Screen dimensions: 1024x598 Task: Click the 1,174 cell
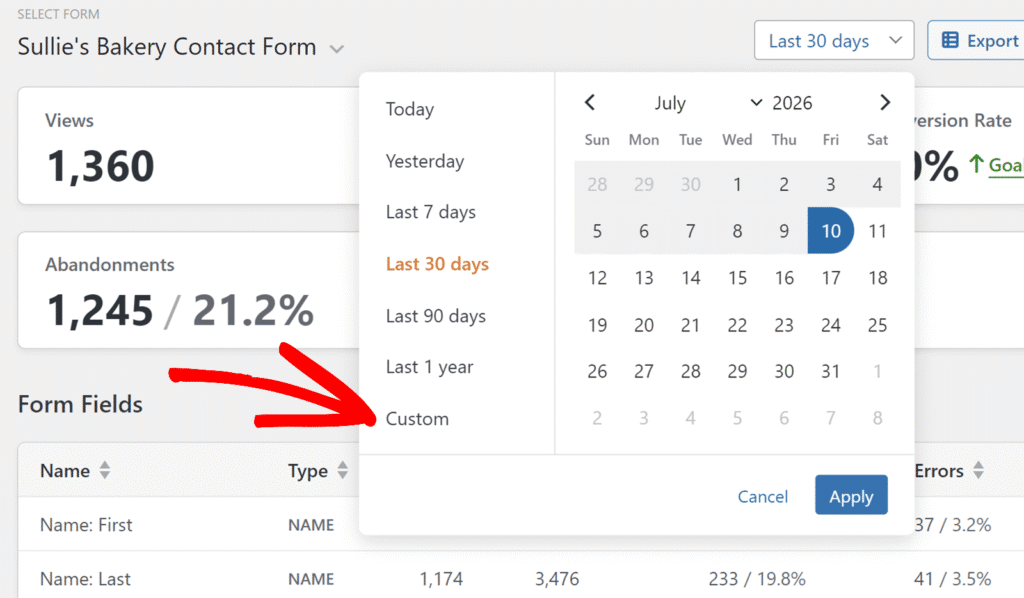[441, 578]
